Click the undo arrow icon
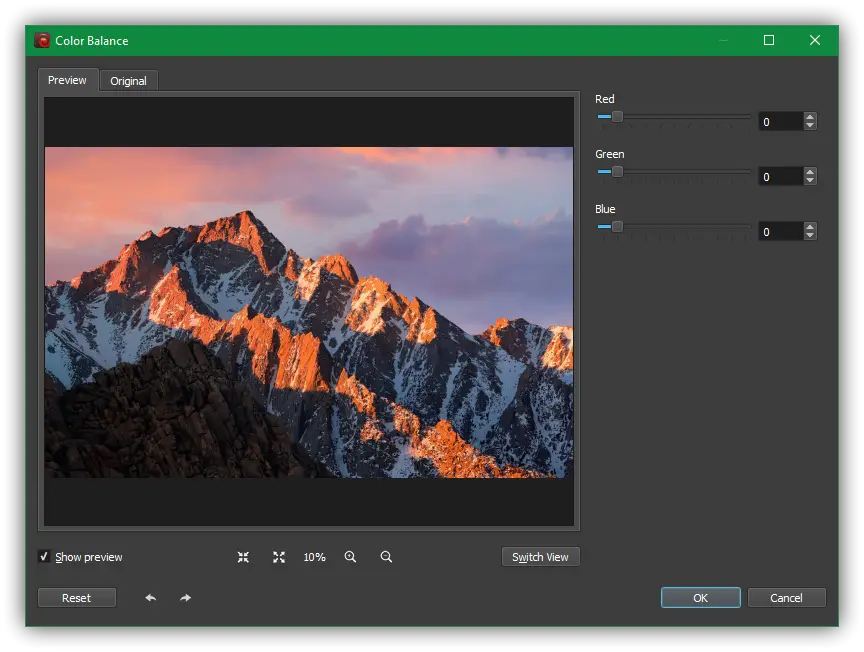 click(150, 598)
